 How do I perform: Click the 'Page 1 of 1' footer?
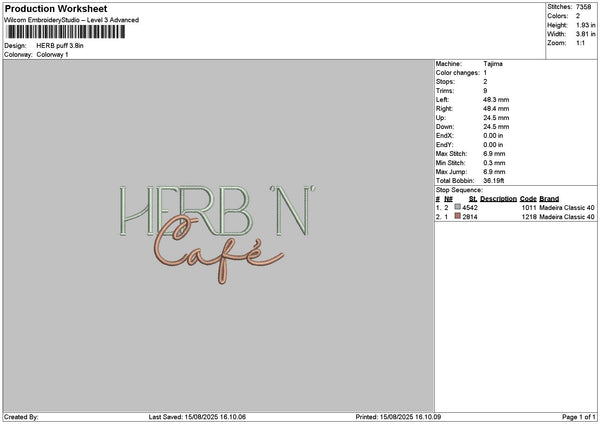tap(579, 417)
